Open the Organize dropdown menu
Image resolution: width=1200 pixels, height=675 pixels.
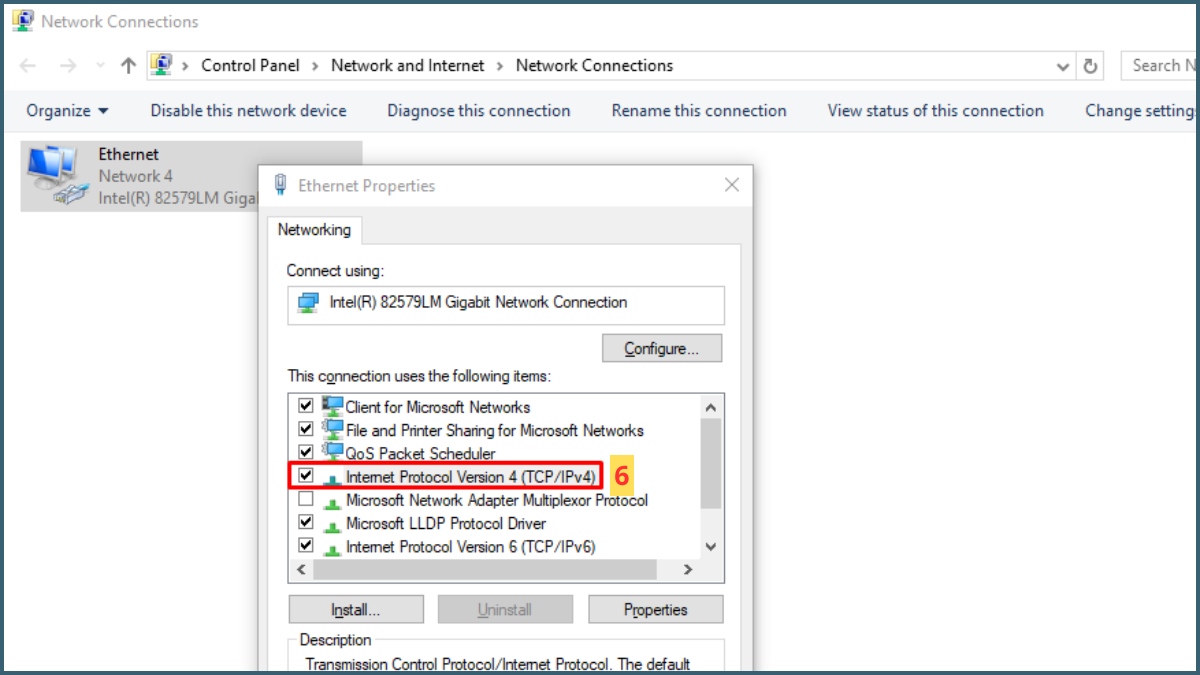66,110
